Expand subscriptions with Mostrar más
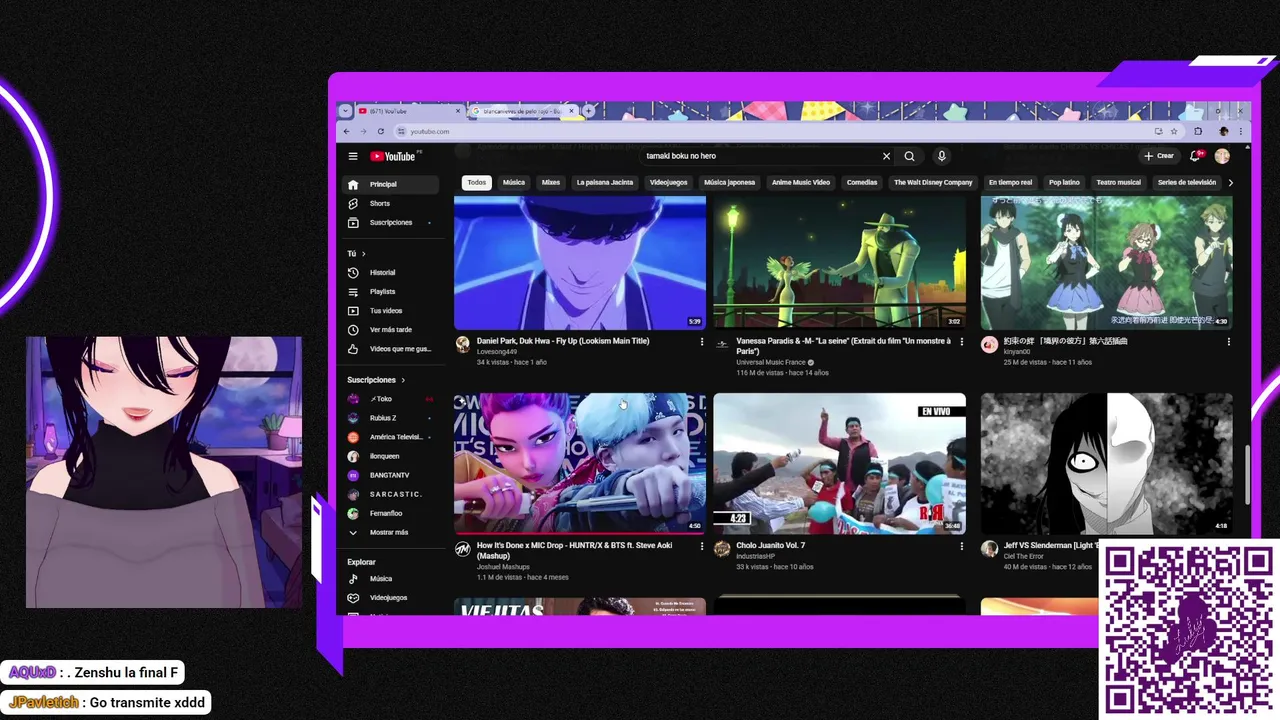 click(x=390, y=532)
